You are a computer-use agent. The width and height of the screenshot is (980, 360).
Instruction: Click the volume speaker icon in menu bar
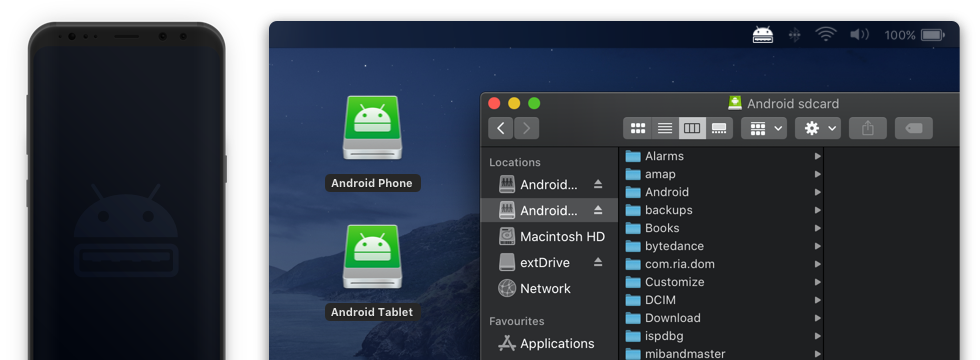click(859, 35)
